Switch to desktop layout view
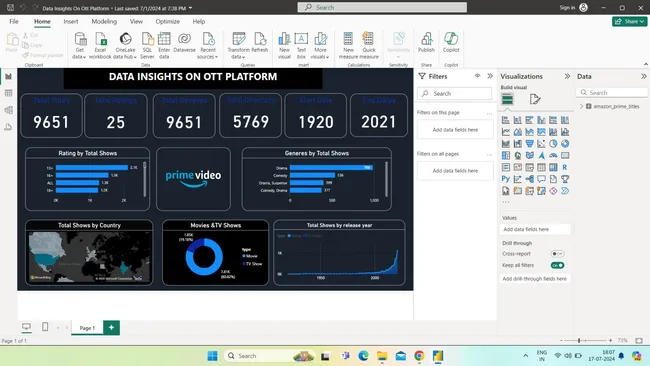Screen dimensions: 650x366 point(26,327)
